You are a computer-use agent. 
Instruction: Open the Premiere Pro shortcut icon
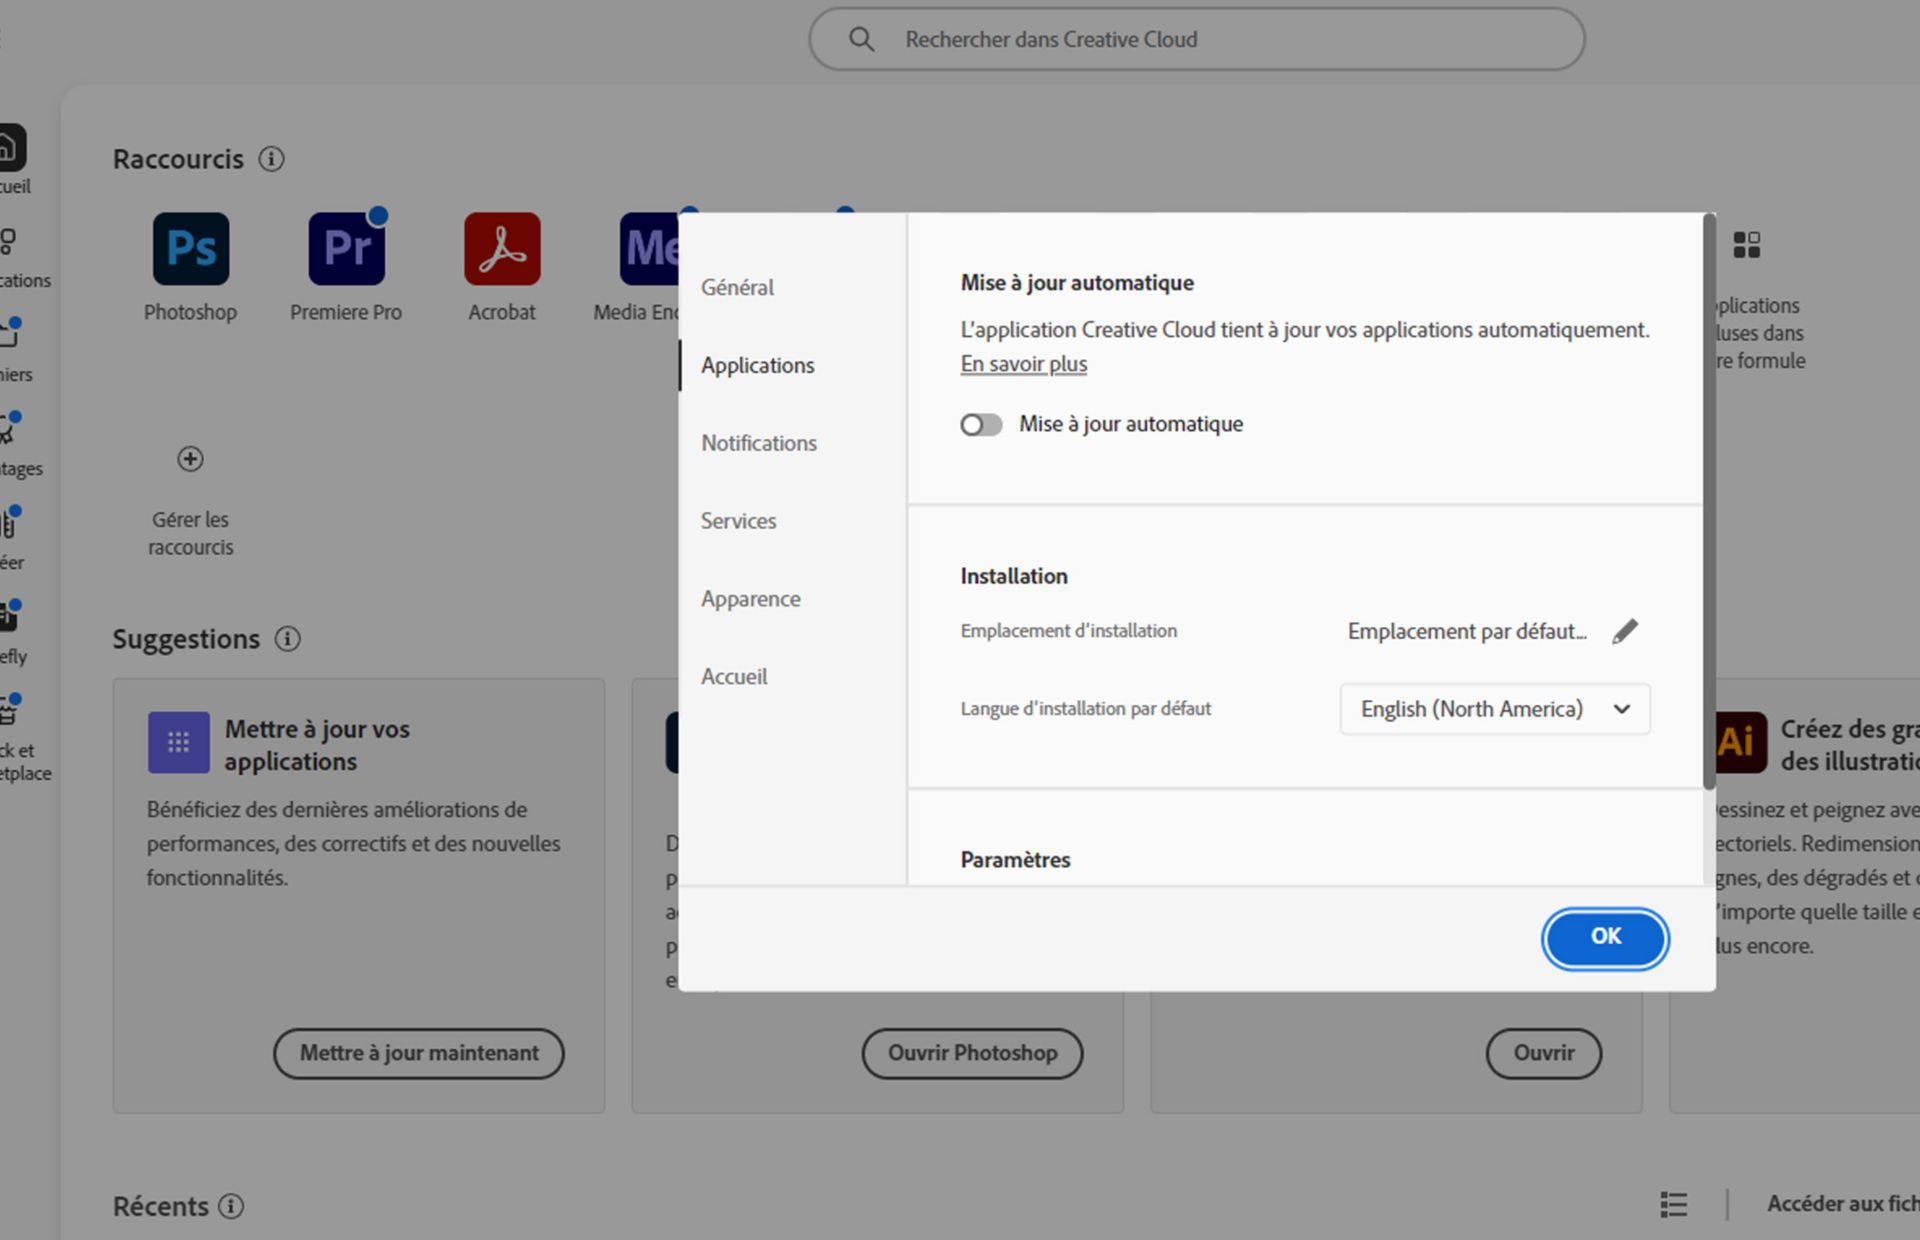346,249
